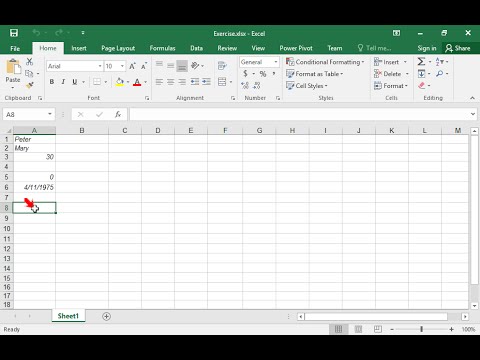This screenshot has height=360, width=480.
Task: Align text left
Action: click(x=159, y=82)
